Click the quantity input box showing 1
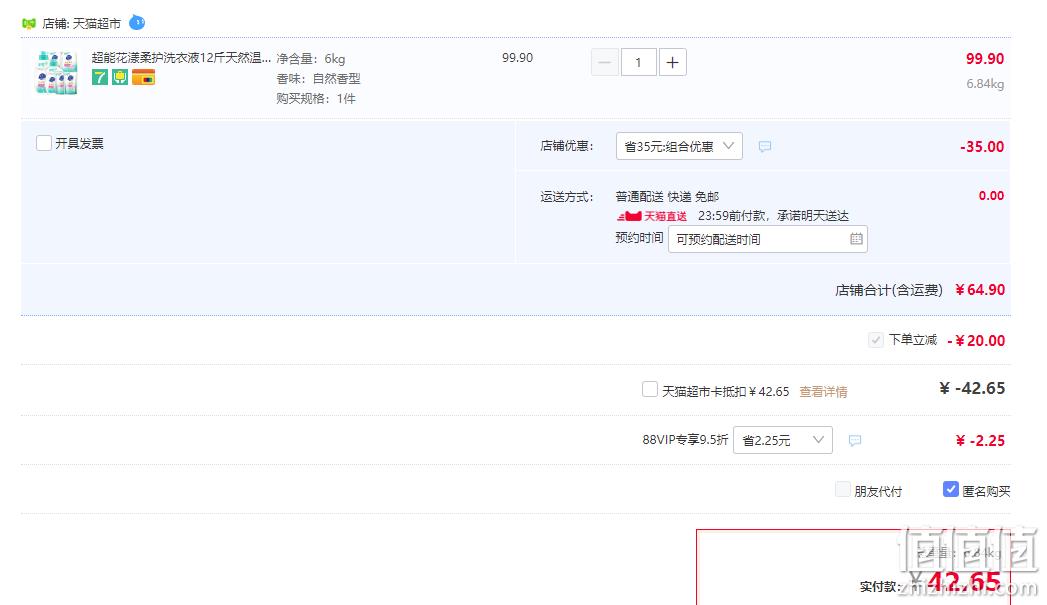The image size is (1047, 605). pos(638,62)
